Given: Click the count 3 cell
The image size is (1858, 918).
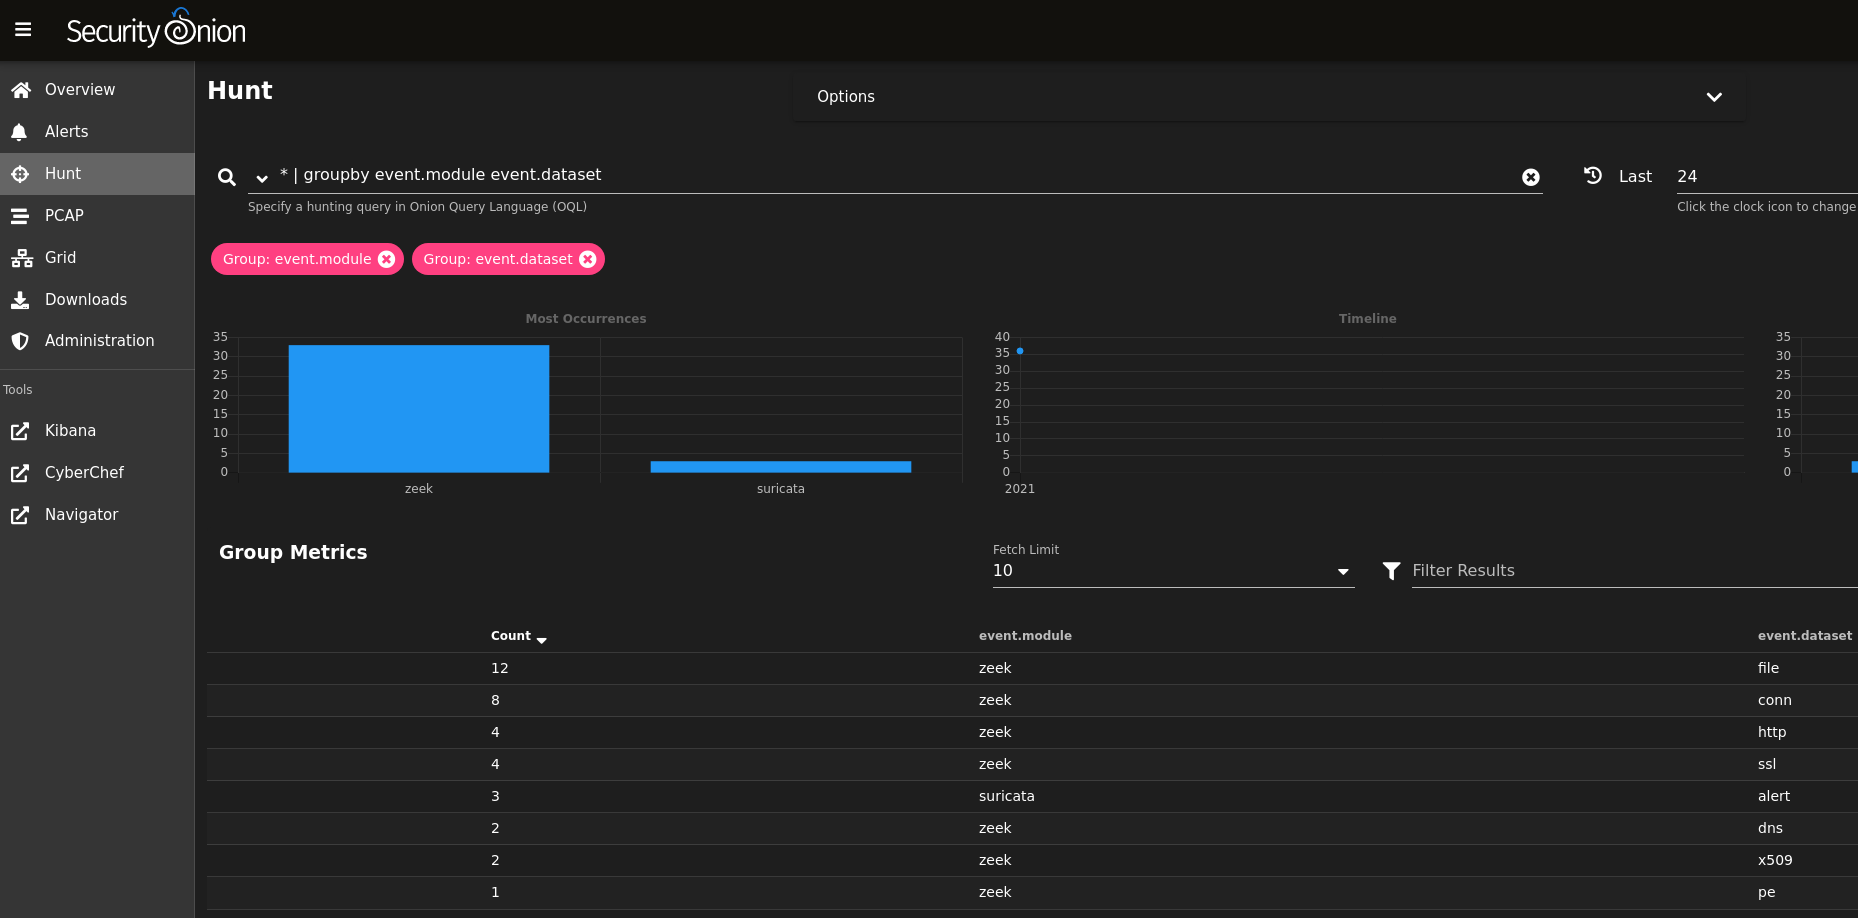Looking at the screenshot, I should point(495,796).
